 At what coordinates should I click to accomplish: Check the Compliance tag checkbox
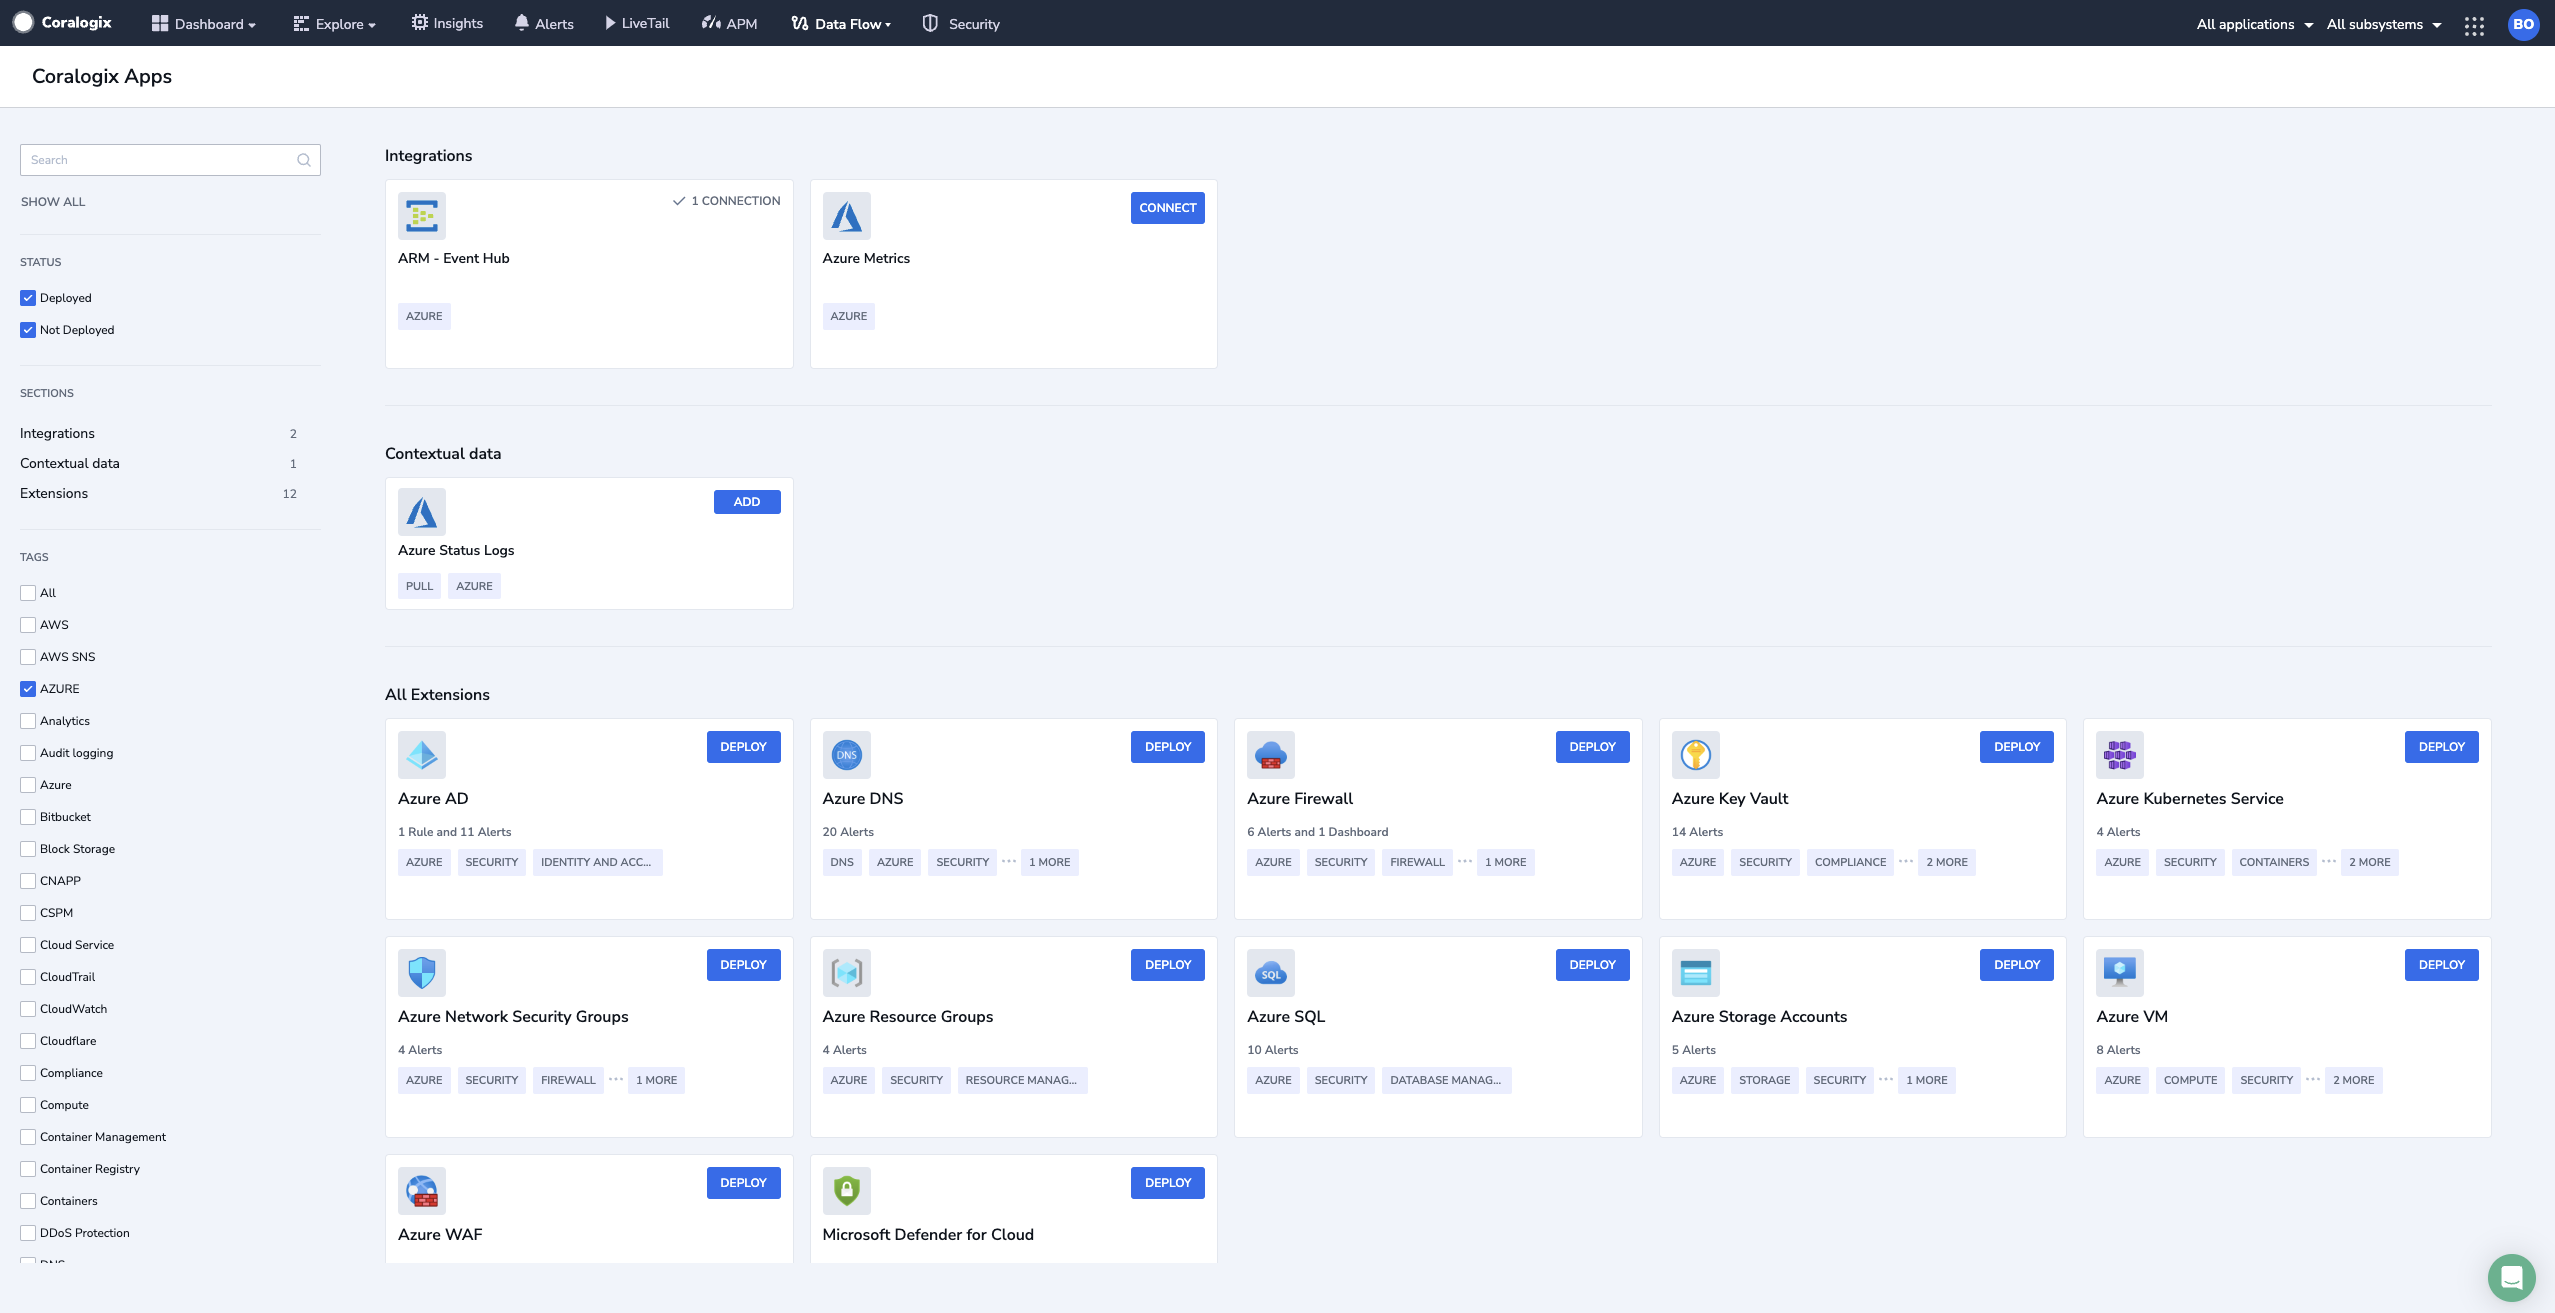pos(28,1073)
